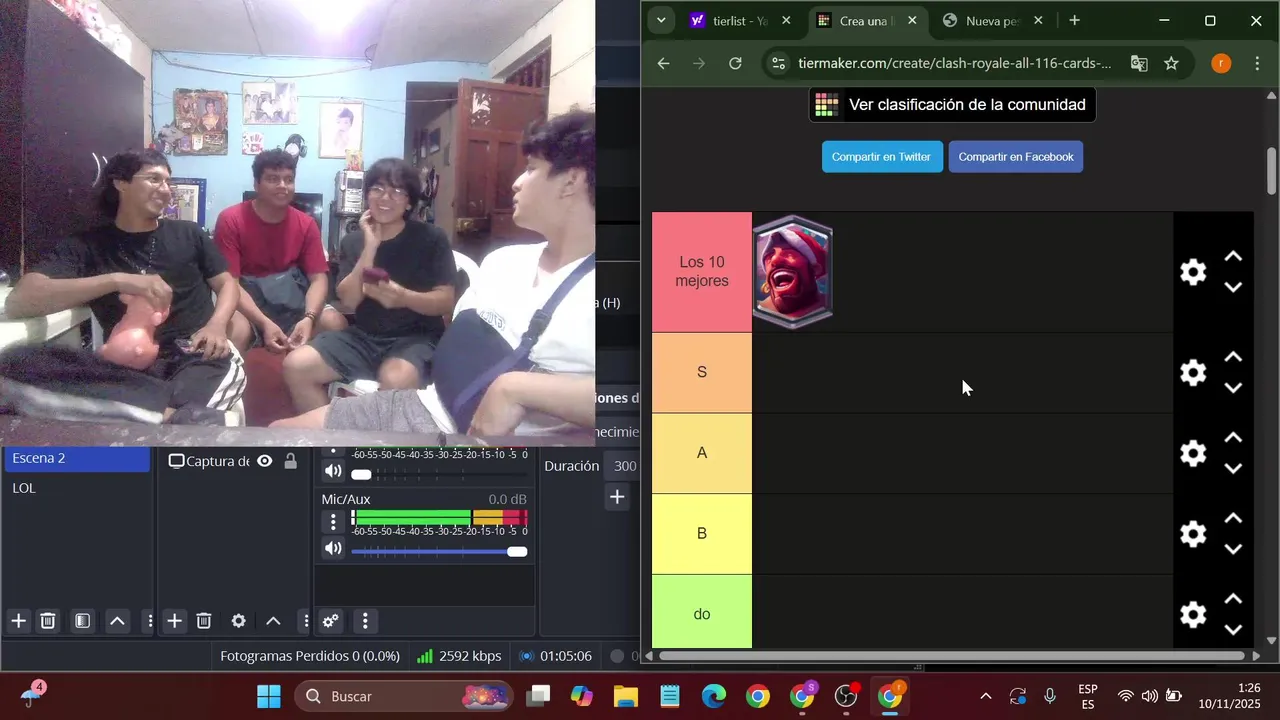This screenshot has height=720, width=1280.
Task: Move tier S row down
Action: point(1233,388)
